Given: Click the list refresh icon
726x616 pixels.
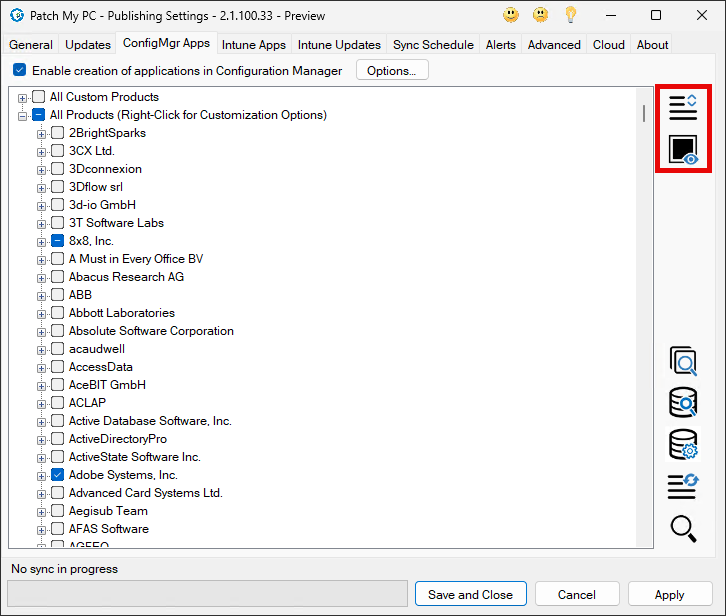Looking at the screenshot, I should coord(683,487).
